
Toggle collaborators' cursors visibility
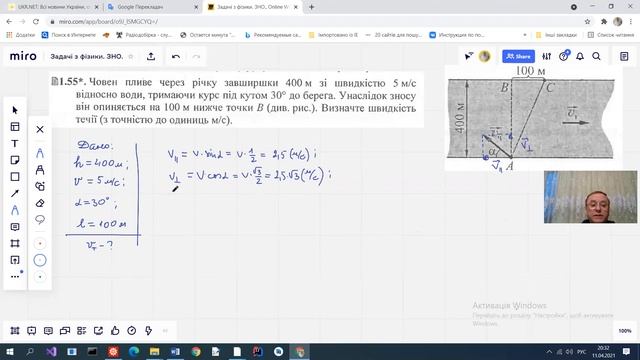(x=469, y=56)
